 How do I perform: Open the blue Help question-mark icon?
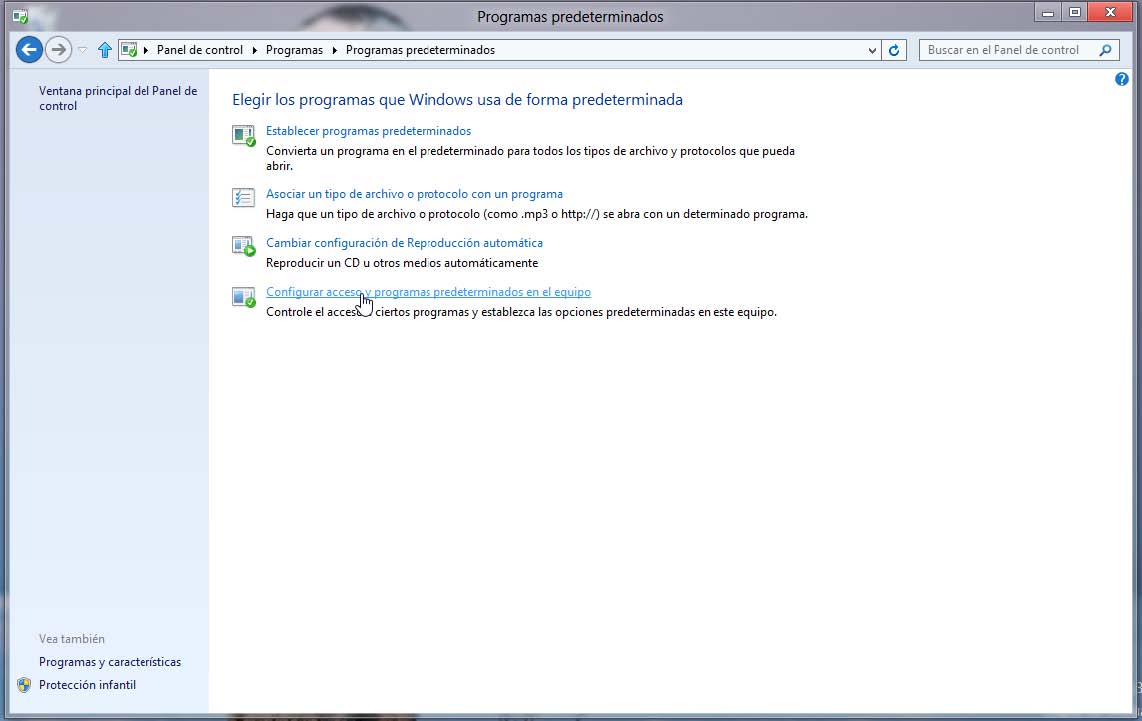(x=1122, y=79)
